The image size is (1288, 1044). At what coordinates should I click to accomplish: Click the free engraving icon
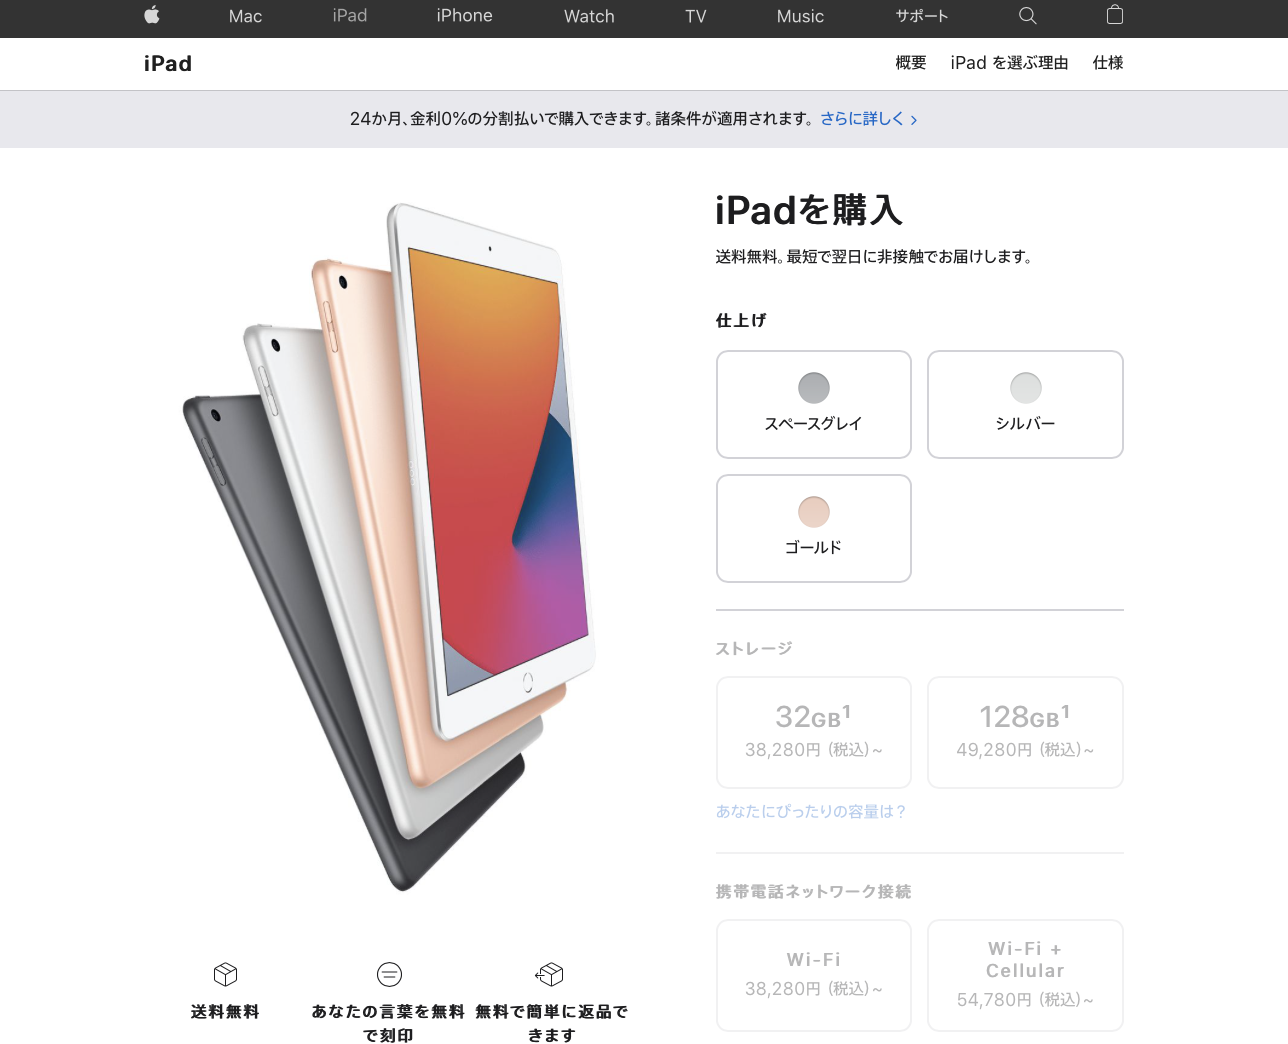point(389,974)
